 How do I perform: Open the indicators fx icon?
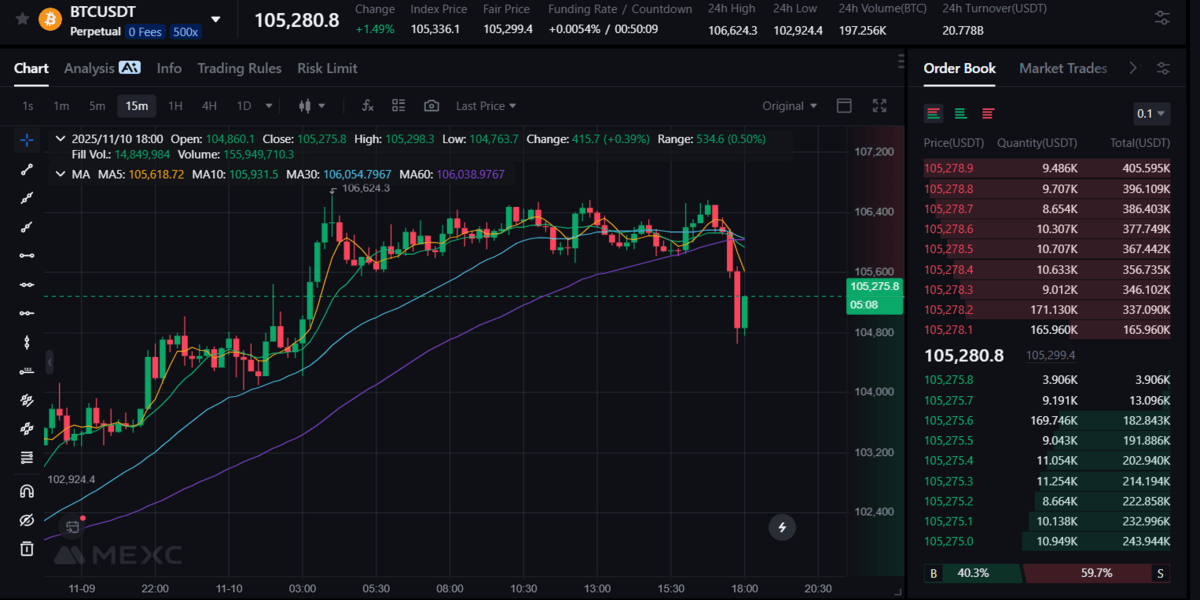click(367, 105)
